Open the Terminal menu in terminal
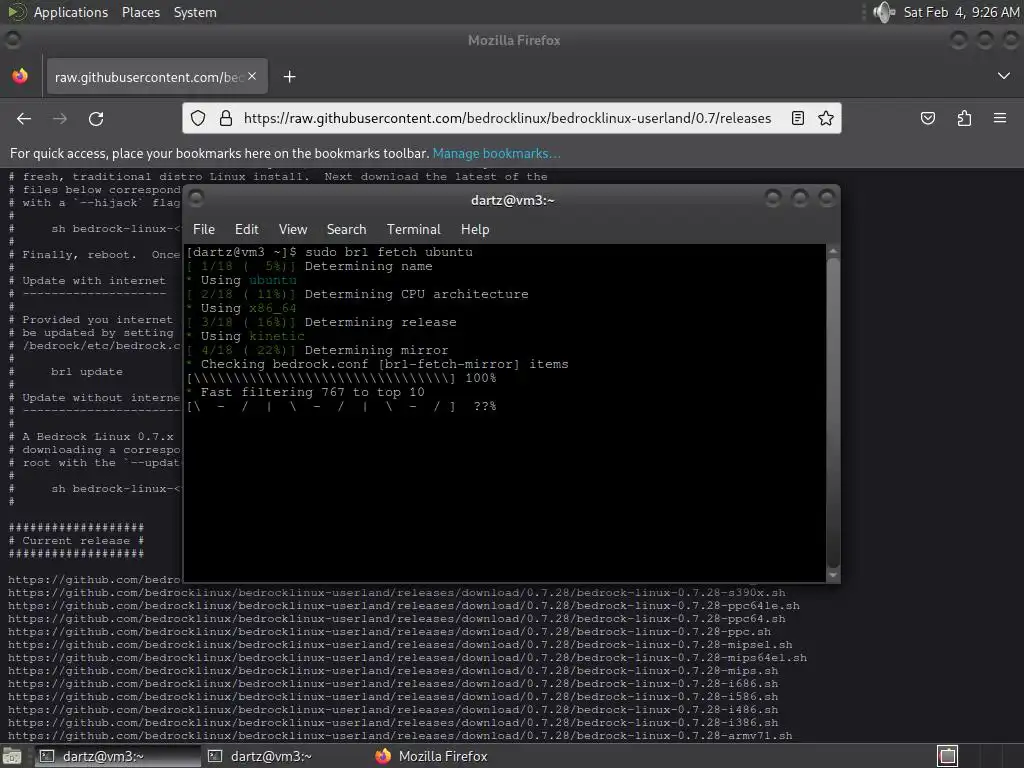Image resolution: width=1024 pixels, height=768 pixels. tap(413, 229)
